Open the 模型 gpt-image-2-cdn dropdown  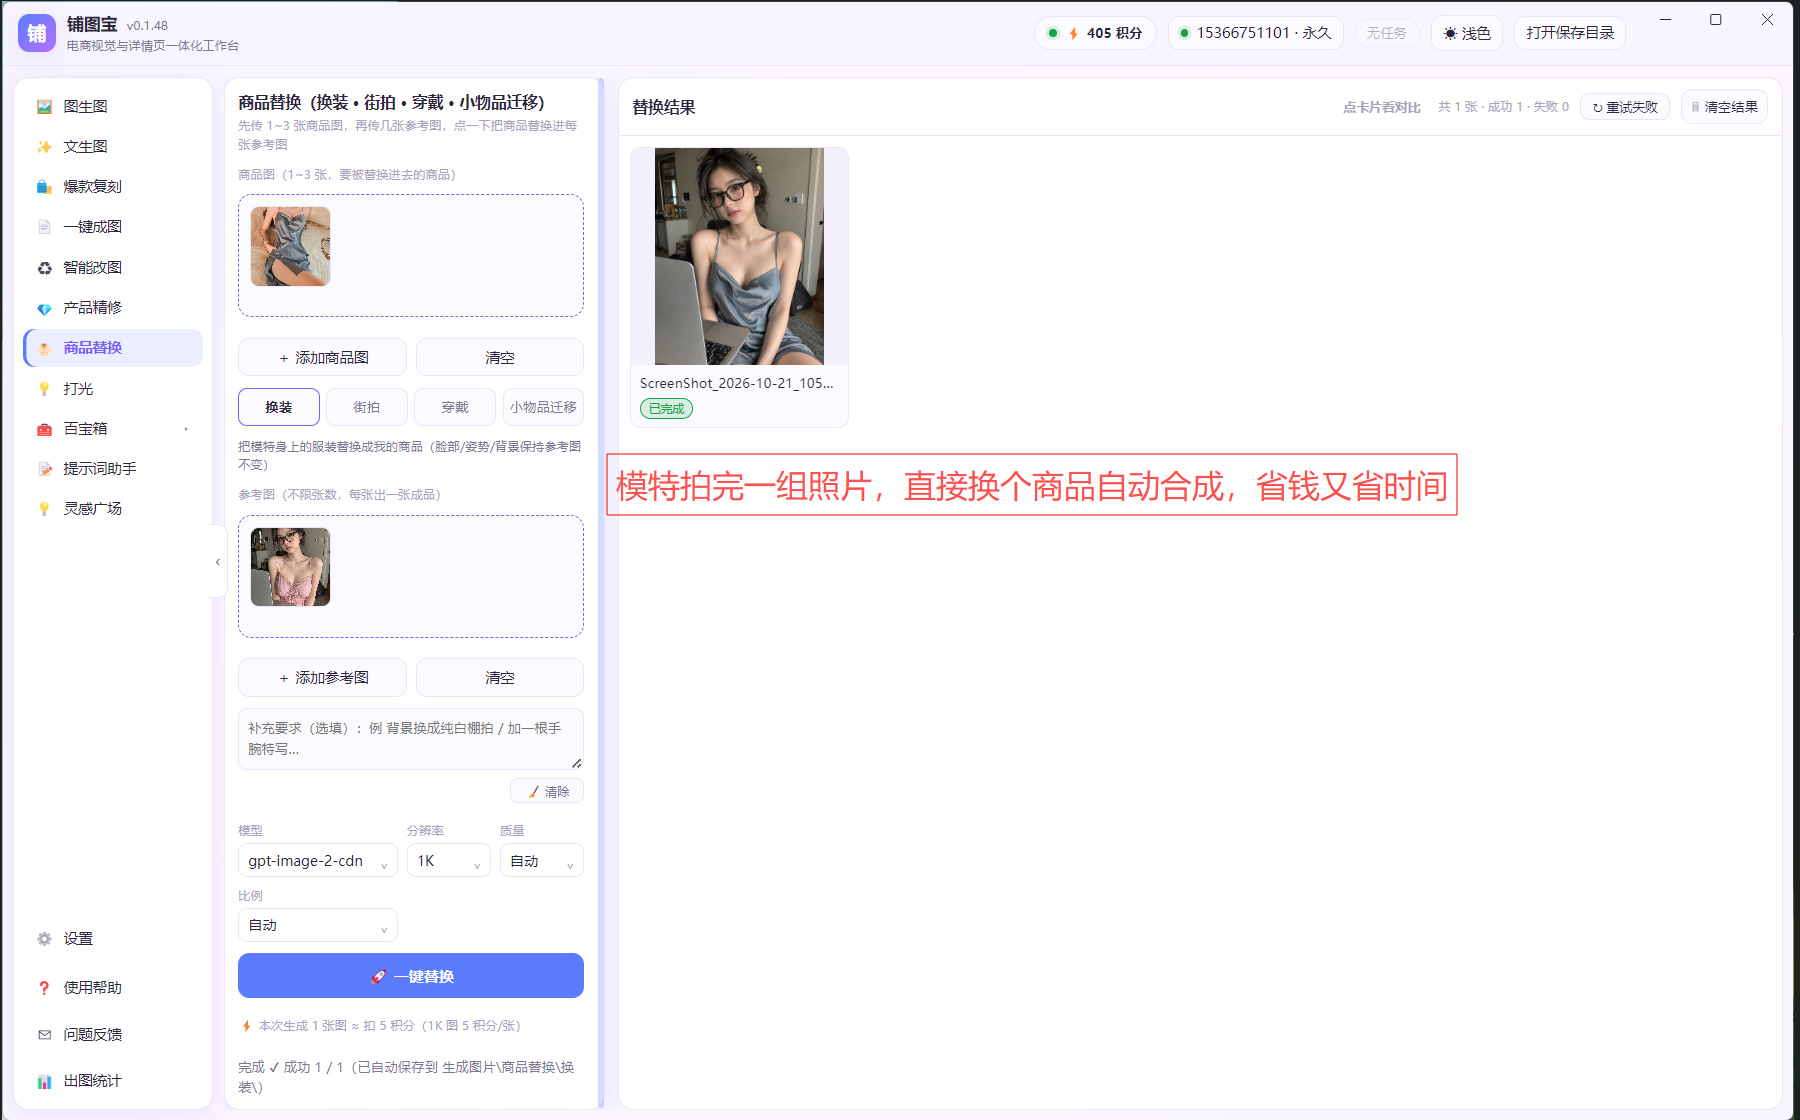click(x=318, y=861)
